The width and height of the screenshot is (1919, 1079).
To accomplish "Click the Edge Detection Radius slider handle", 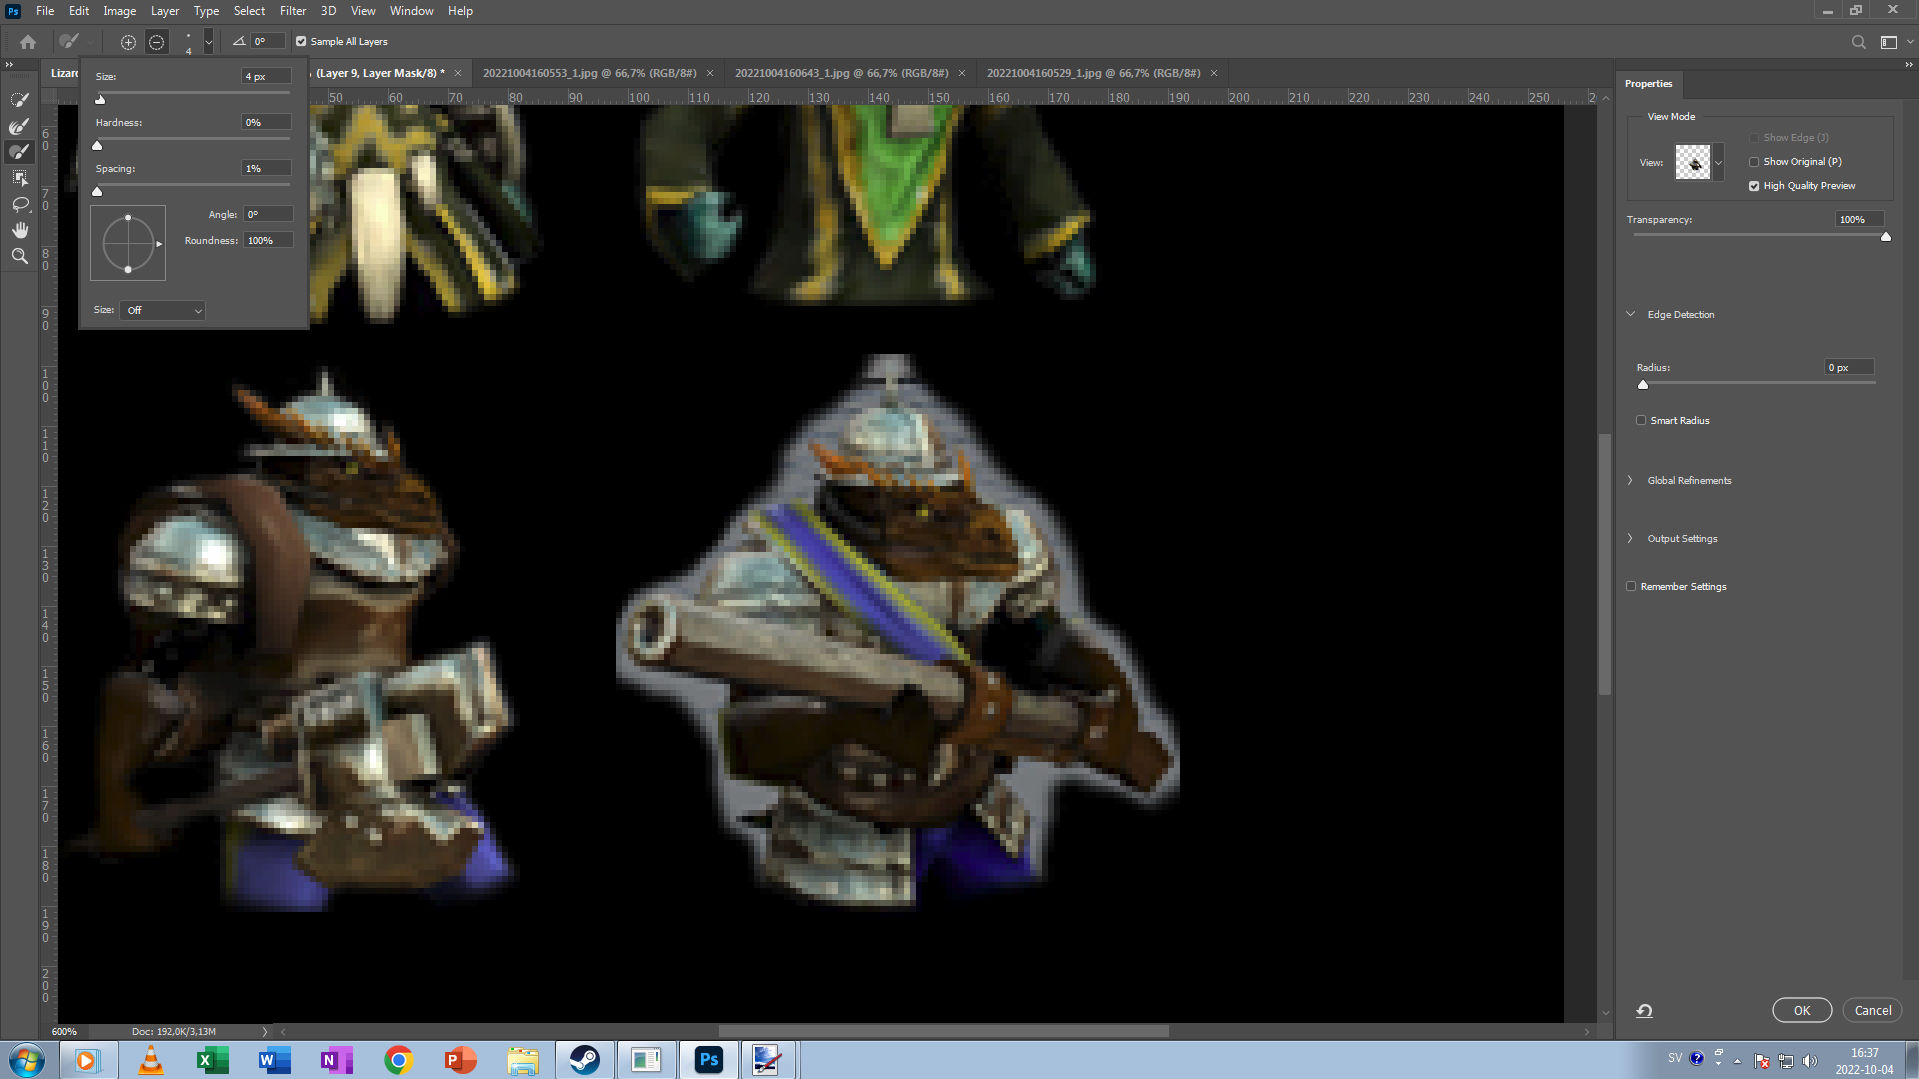I will tap(1643, 385).
